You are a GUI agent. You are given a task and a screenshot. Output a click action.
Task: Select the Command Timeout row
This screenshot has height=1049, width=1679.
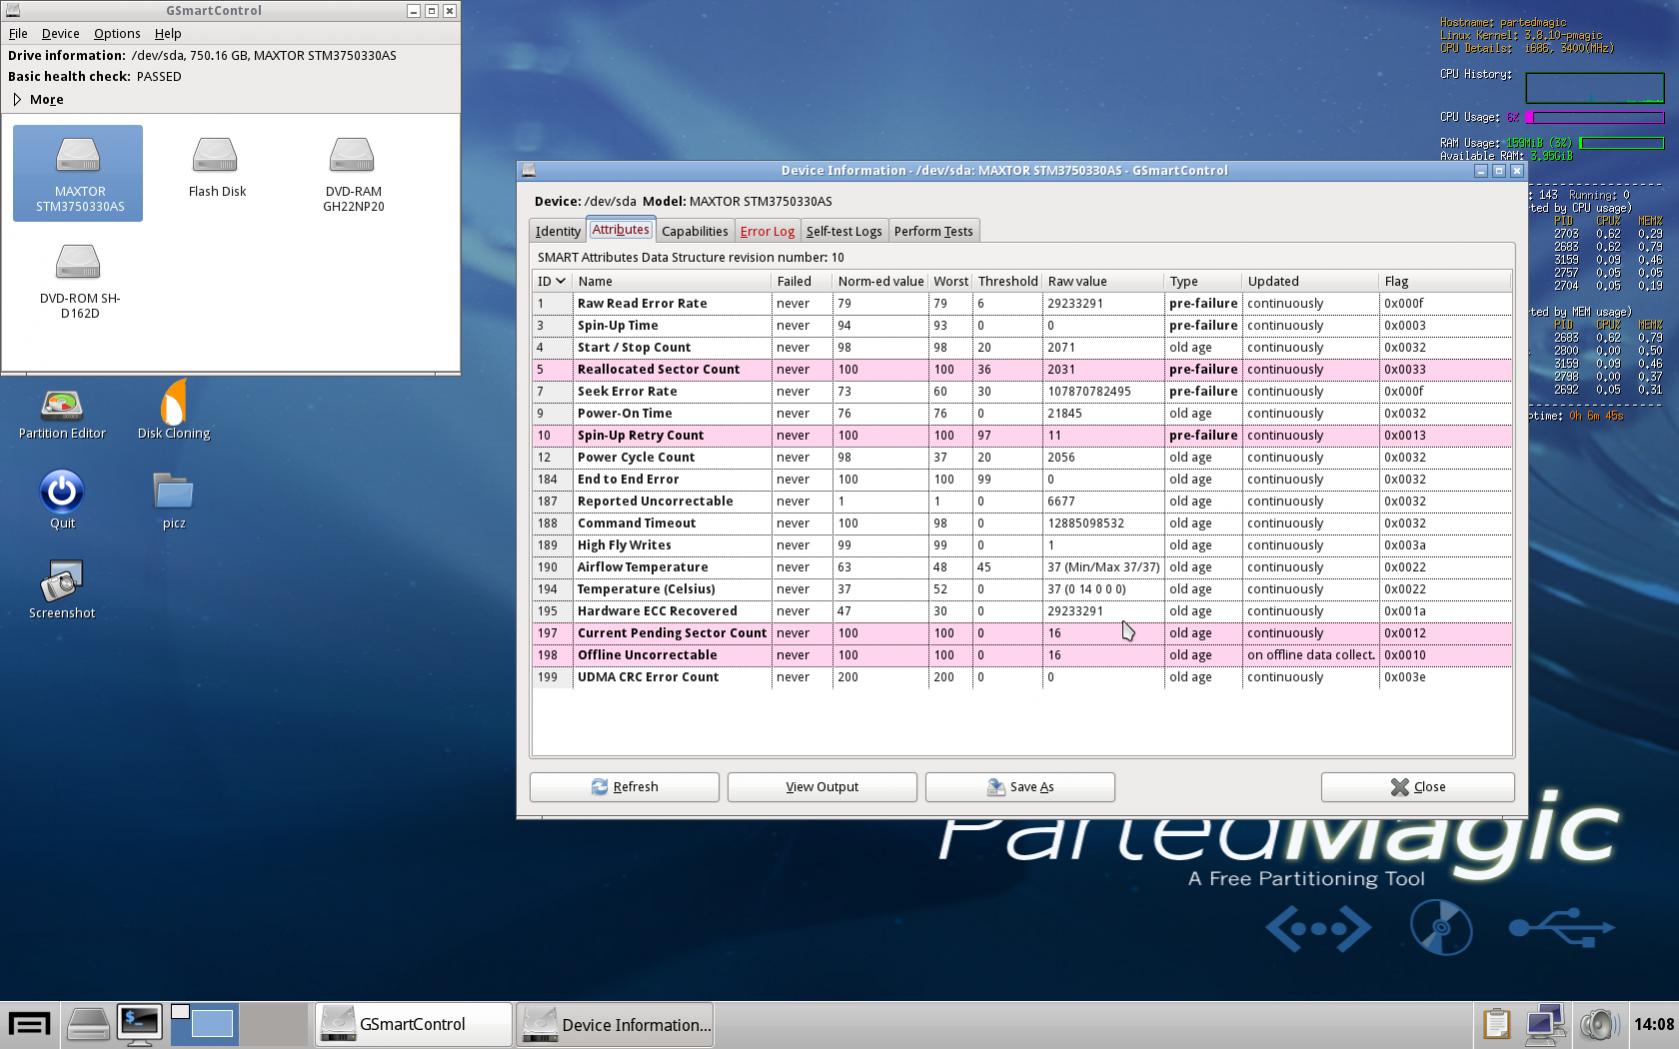[x=1022, y=523]
